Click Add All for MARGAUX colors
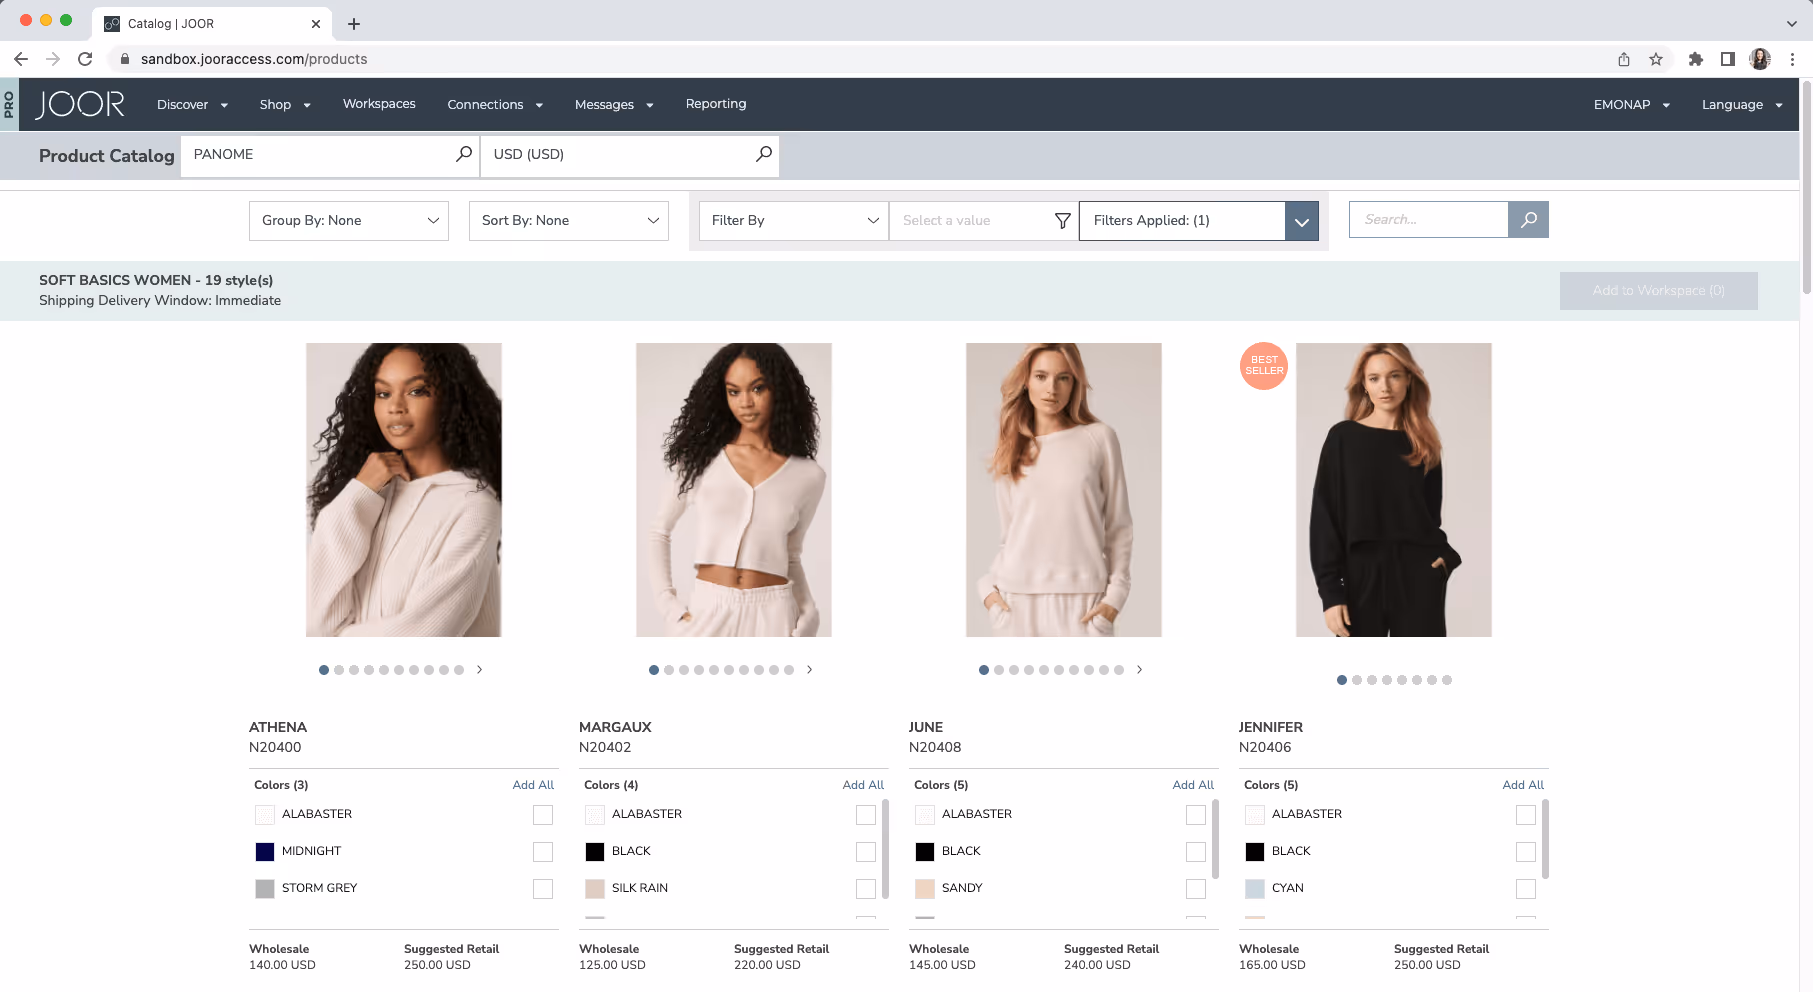Image resolution: width=1813 pixels, height=992 pixels. tap(863, 785)
